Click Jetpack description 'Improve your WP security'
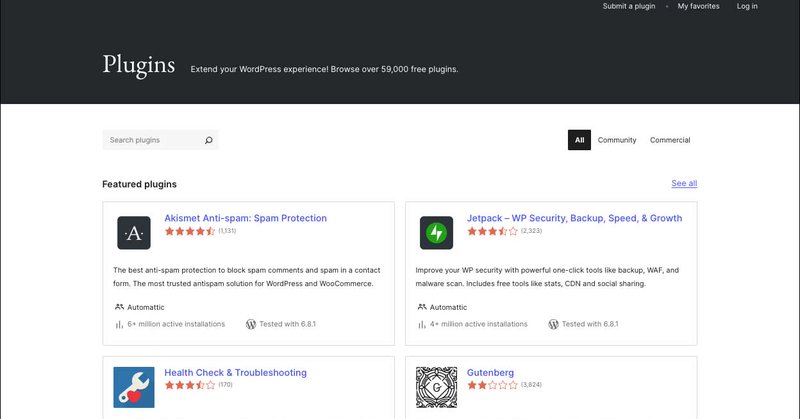 point(547,277)
